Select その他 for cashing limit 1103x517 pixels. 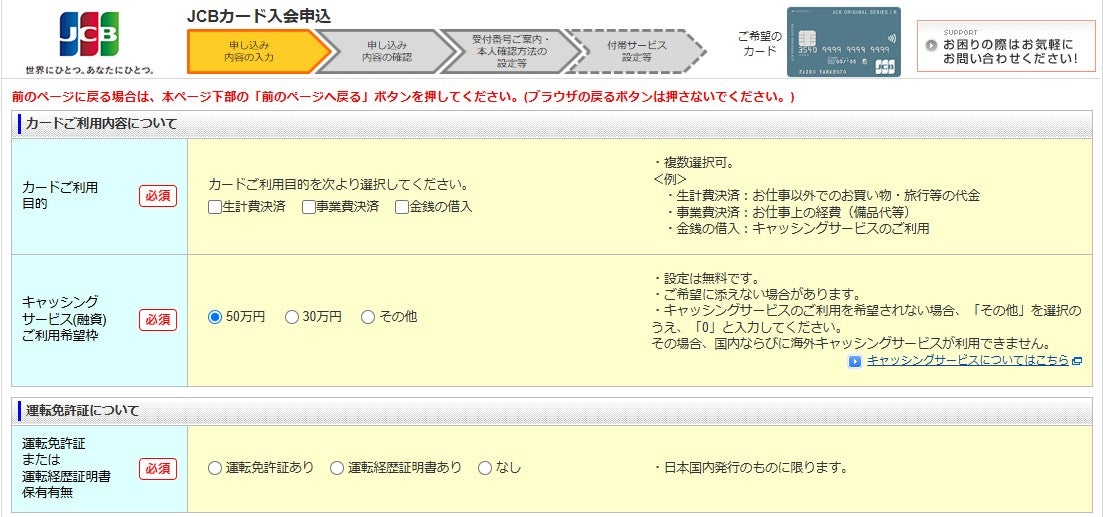[x=368, y=317]
